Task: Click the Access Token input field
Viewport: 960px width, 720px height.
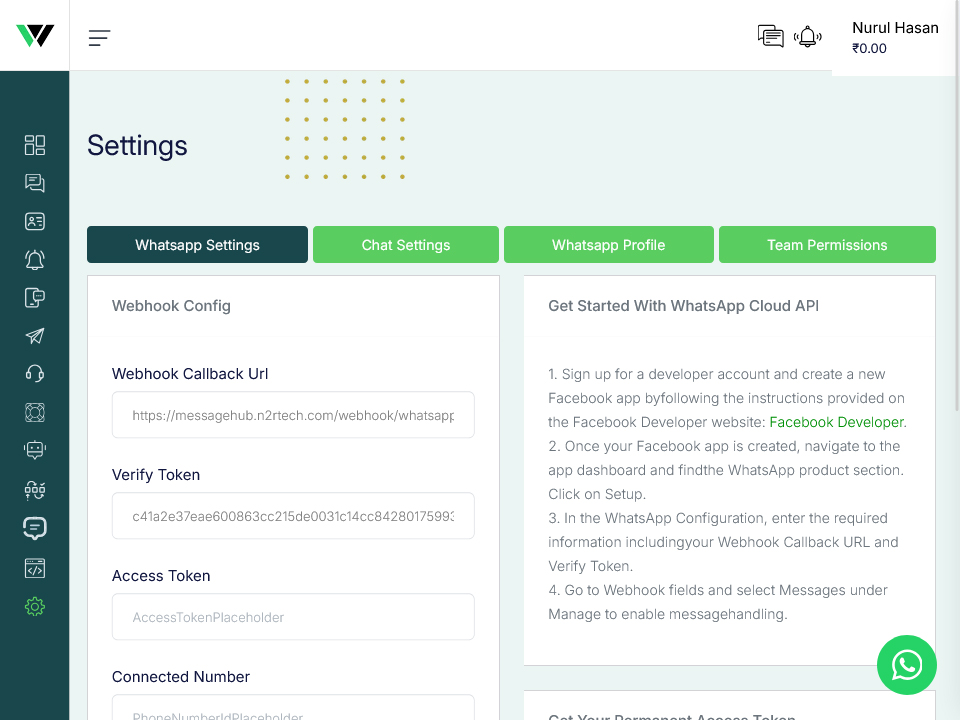Action: [x=293, y=617]
